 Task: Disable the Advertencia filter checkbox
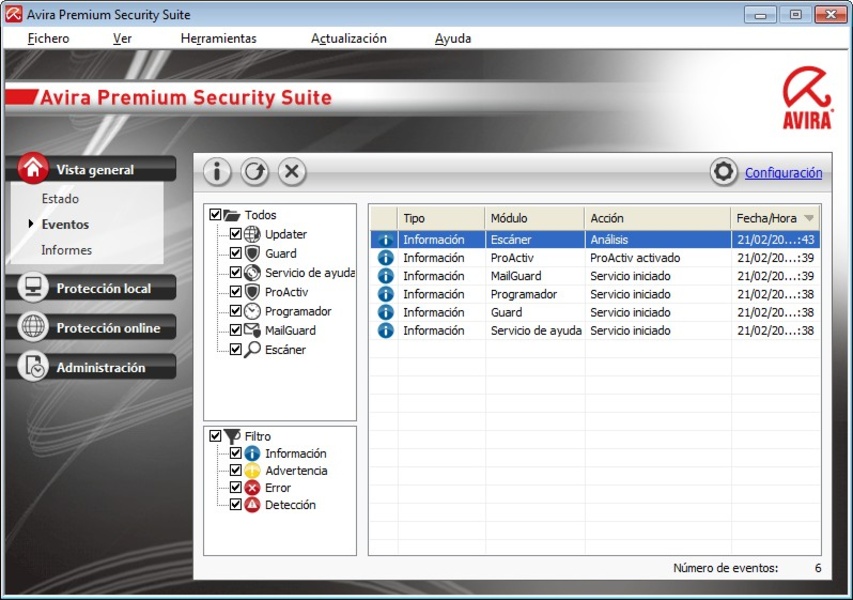pos(236,471)
